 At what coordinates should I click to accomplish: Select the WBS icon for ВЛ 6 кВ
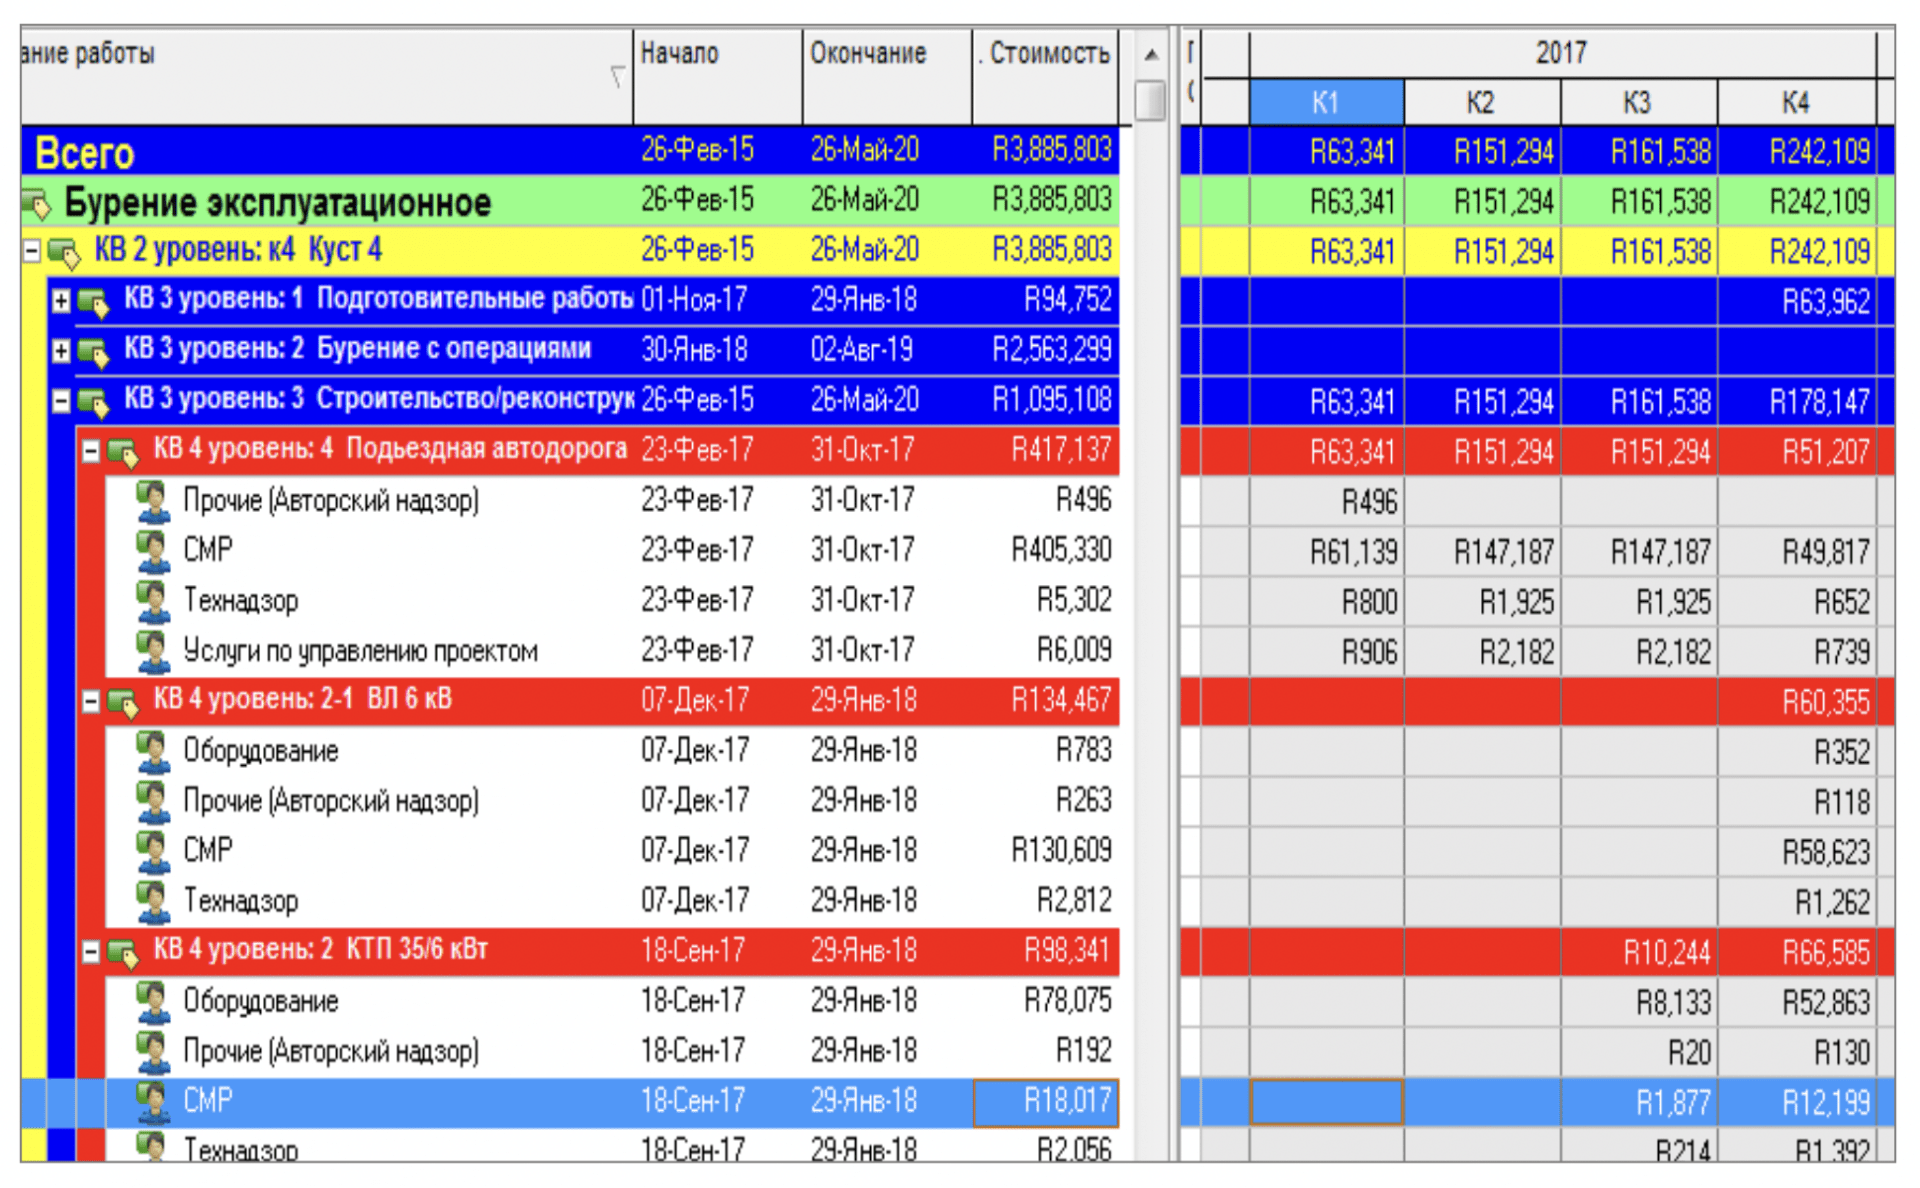[123, 702]
